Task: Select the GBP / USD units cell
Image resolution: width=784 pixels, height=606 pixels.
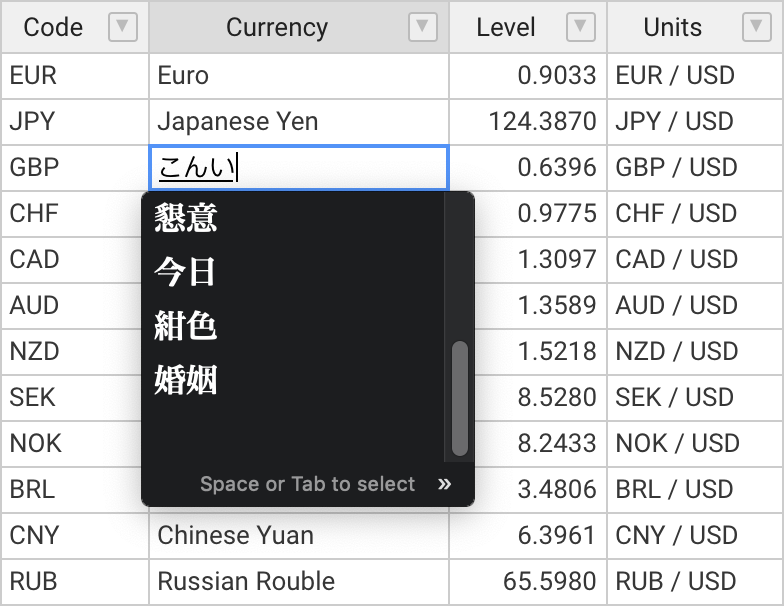Action: tap(696, 168)
